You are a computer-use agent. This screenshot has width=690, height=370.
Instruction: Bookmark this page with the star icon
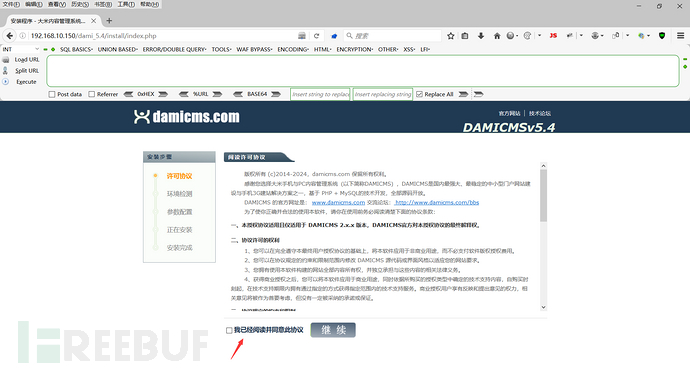(x=451, y=36)
